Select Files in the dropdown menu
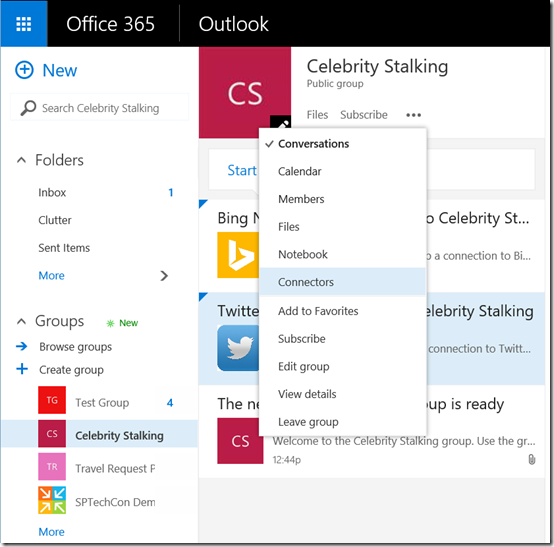 (x=342, y=227)
